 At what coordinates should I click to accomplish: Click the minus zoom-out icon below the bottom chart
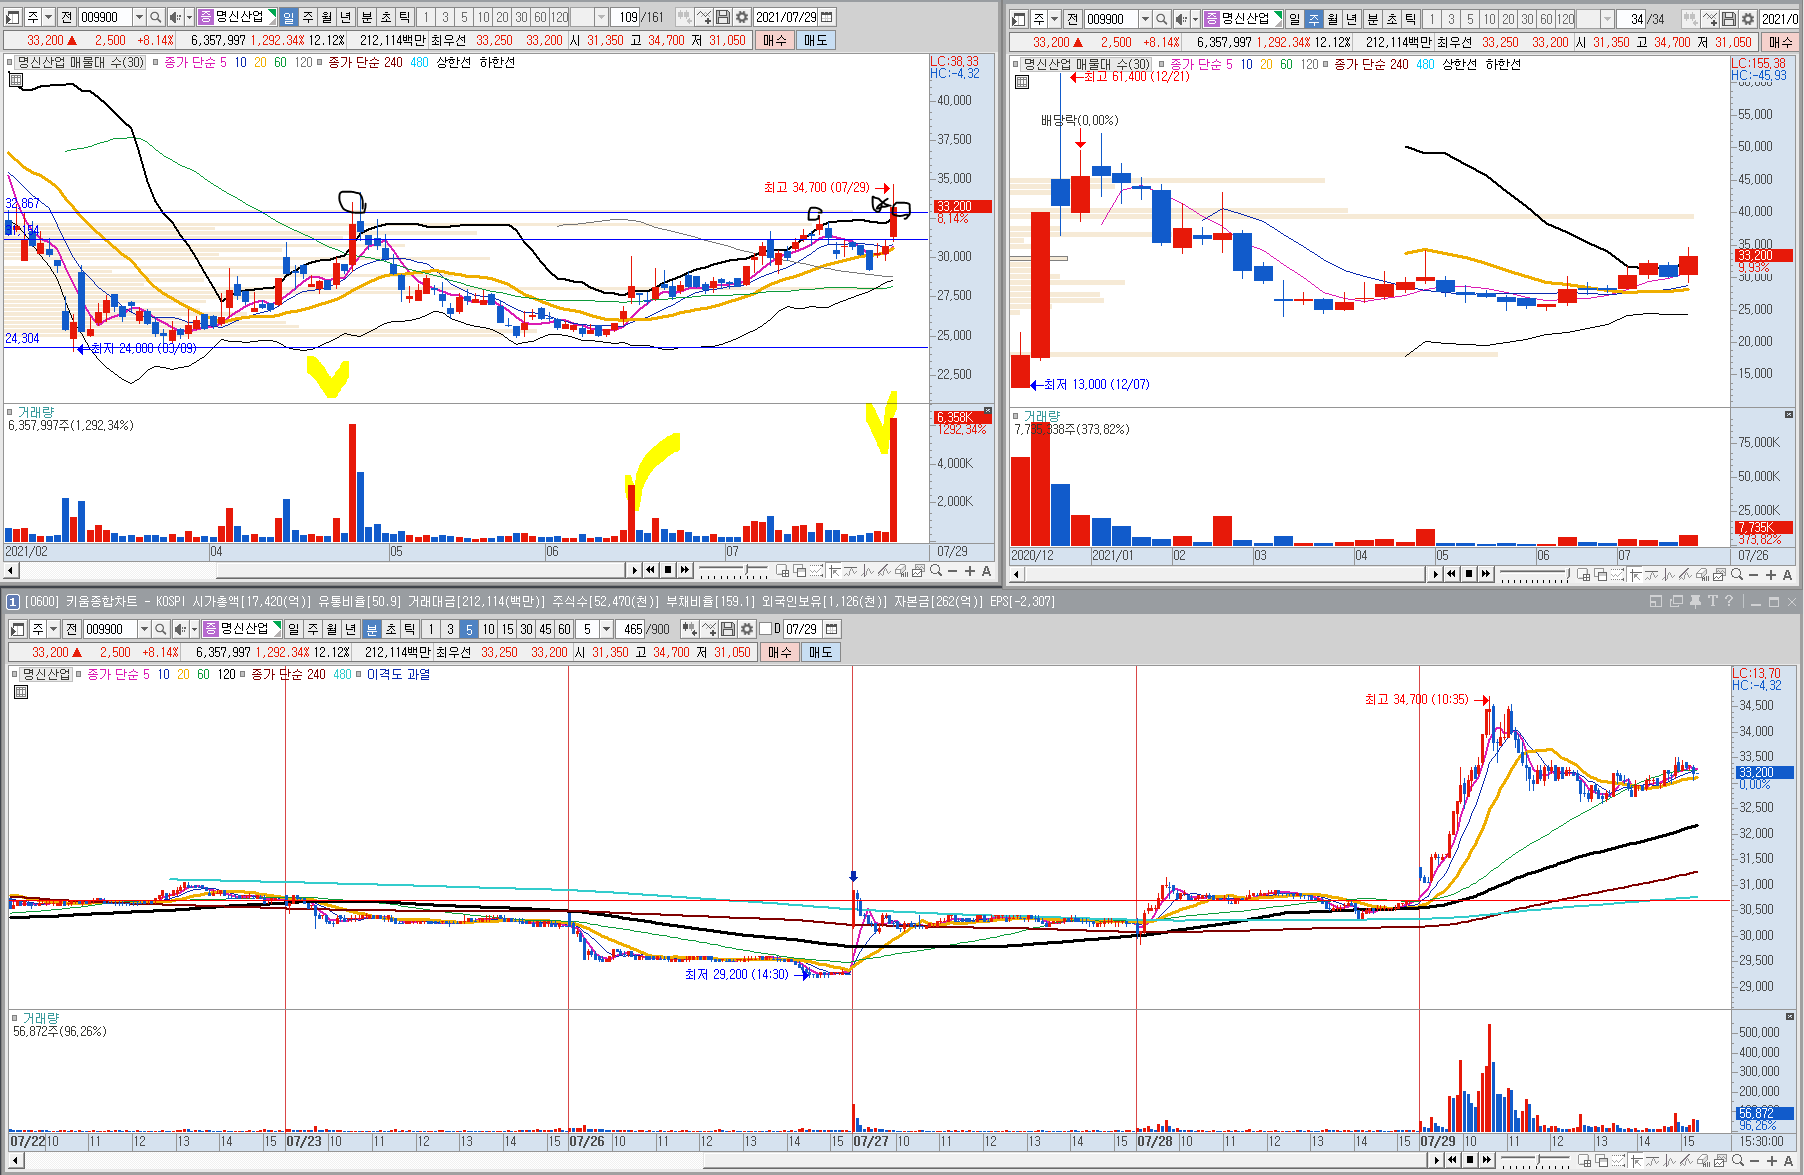(1754, 1161)
